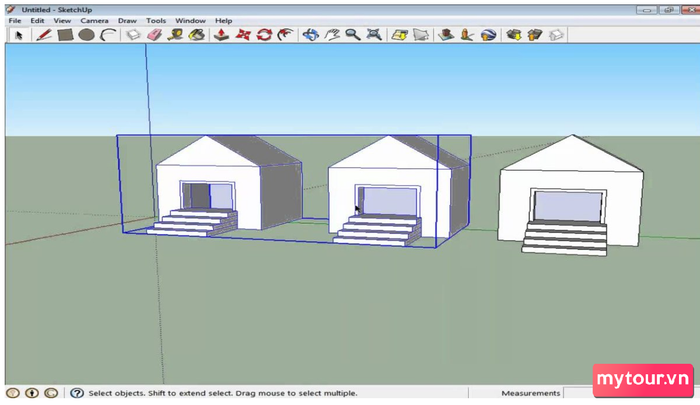This screenshot has width=700, height=405.
Task: Select the Circle tool
Action: pyautogui.click(x=87, y=35)
